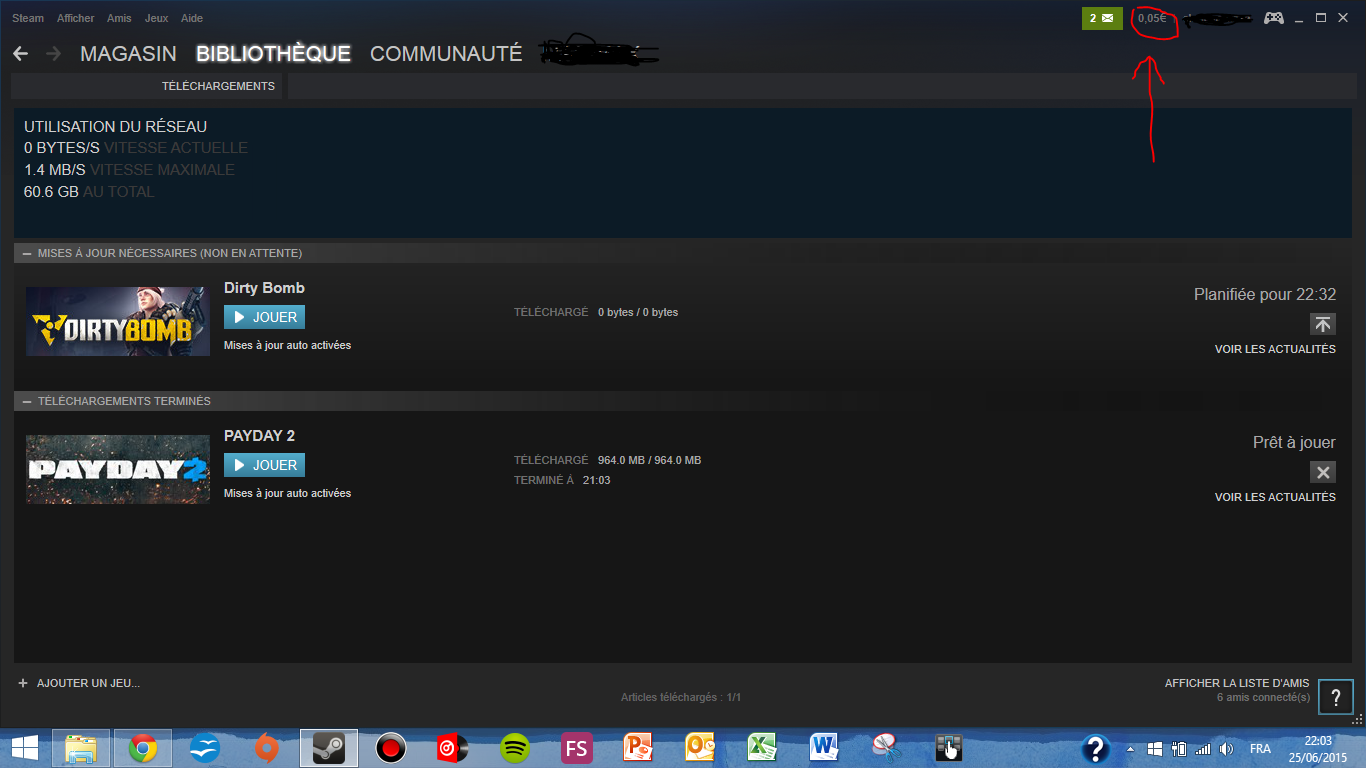Open Spotify from the taskbar
1366x768 pixels.
click(514, 747)
